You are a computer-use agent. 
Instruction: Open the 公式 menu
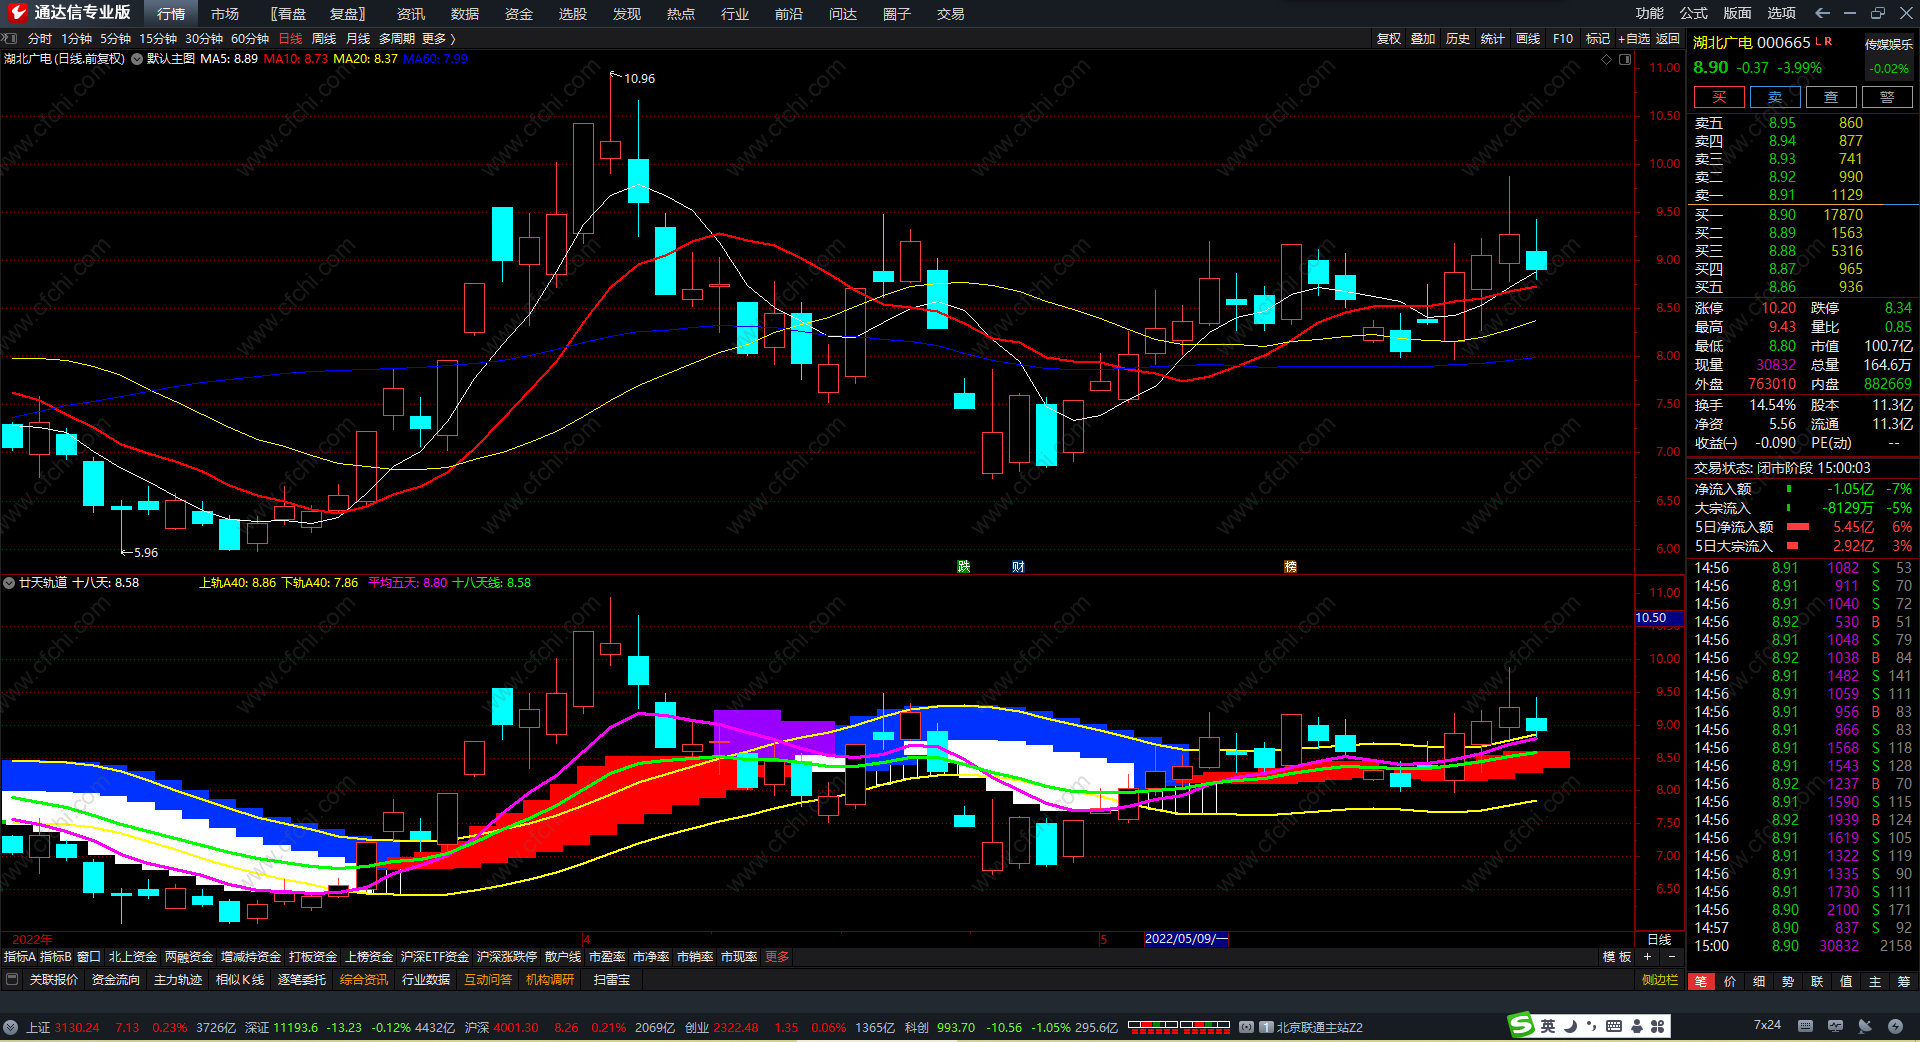click(x=1694, y=13)
